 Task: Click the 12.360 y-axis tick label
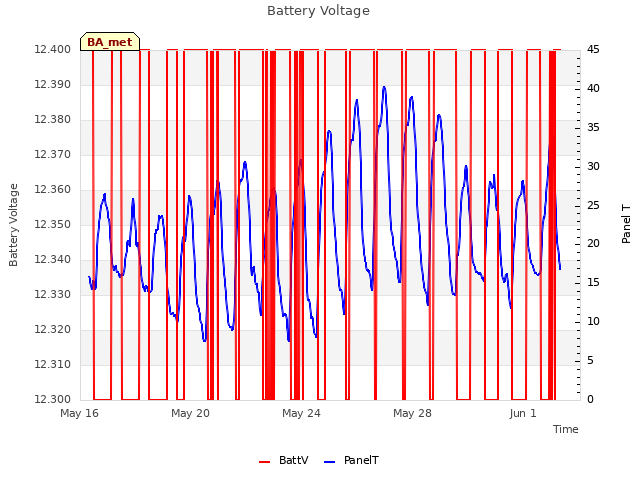click(x=53, y=189)
